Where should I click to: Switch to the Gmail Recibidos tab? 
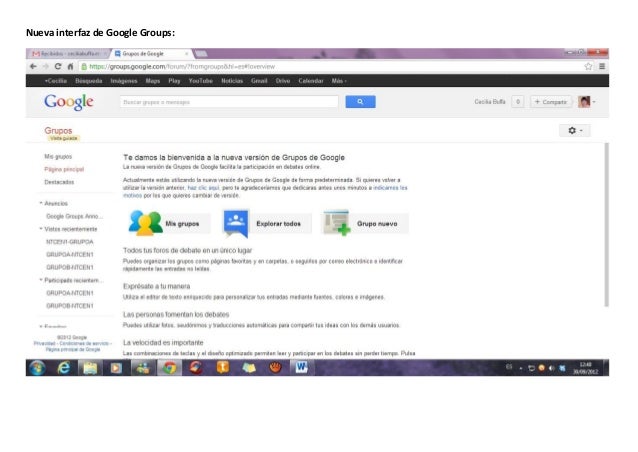pos(68,54)
